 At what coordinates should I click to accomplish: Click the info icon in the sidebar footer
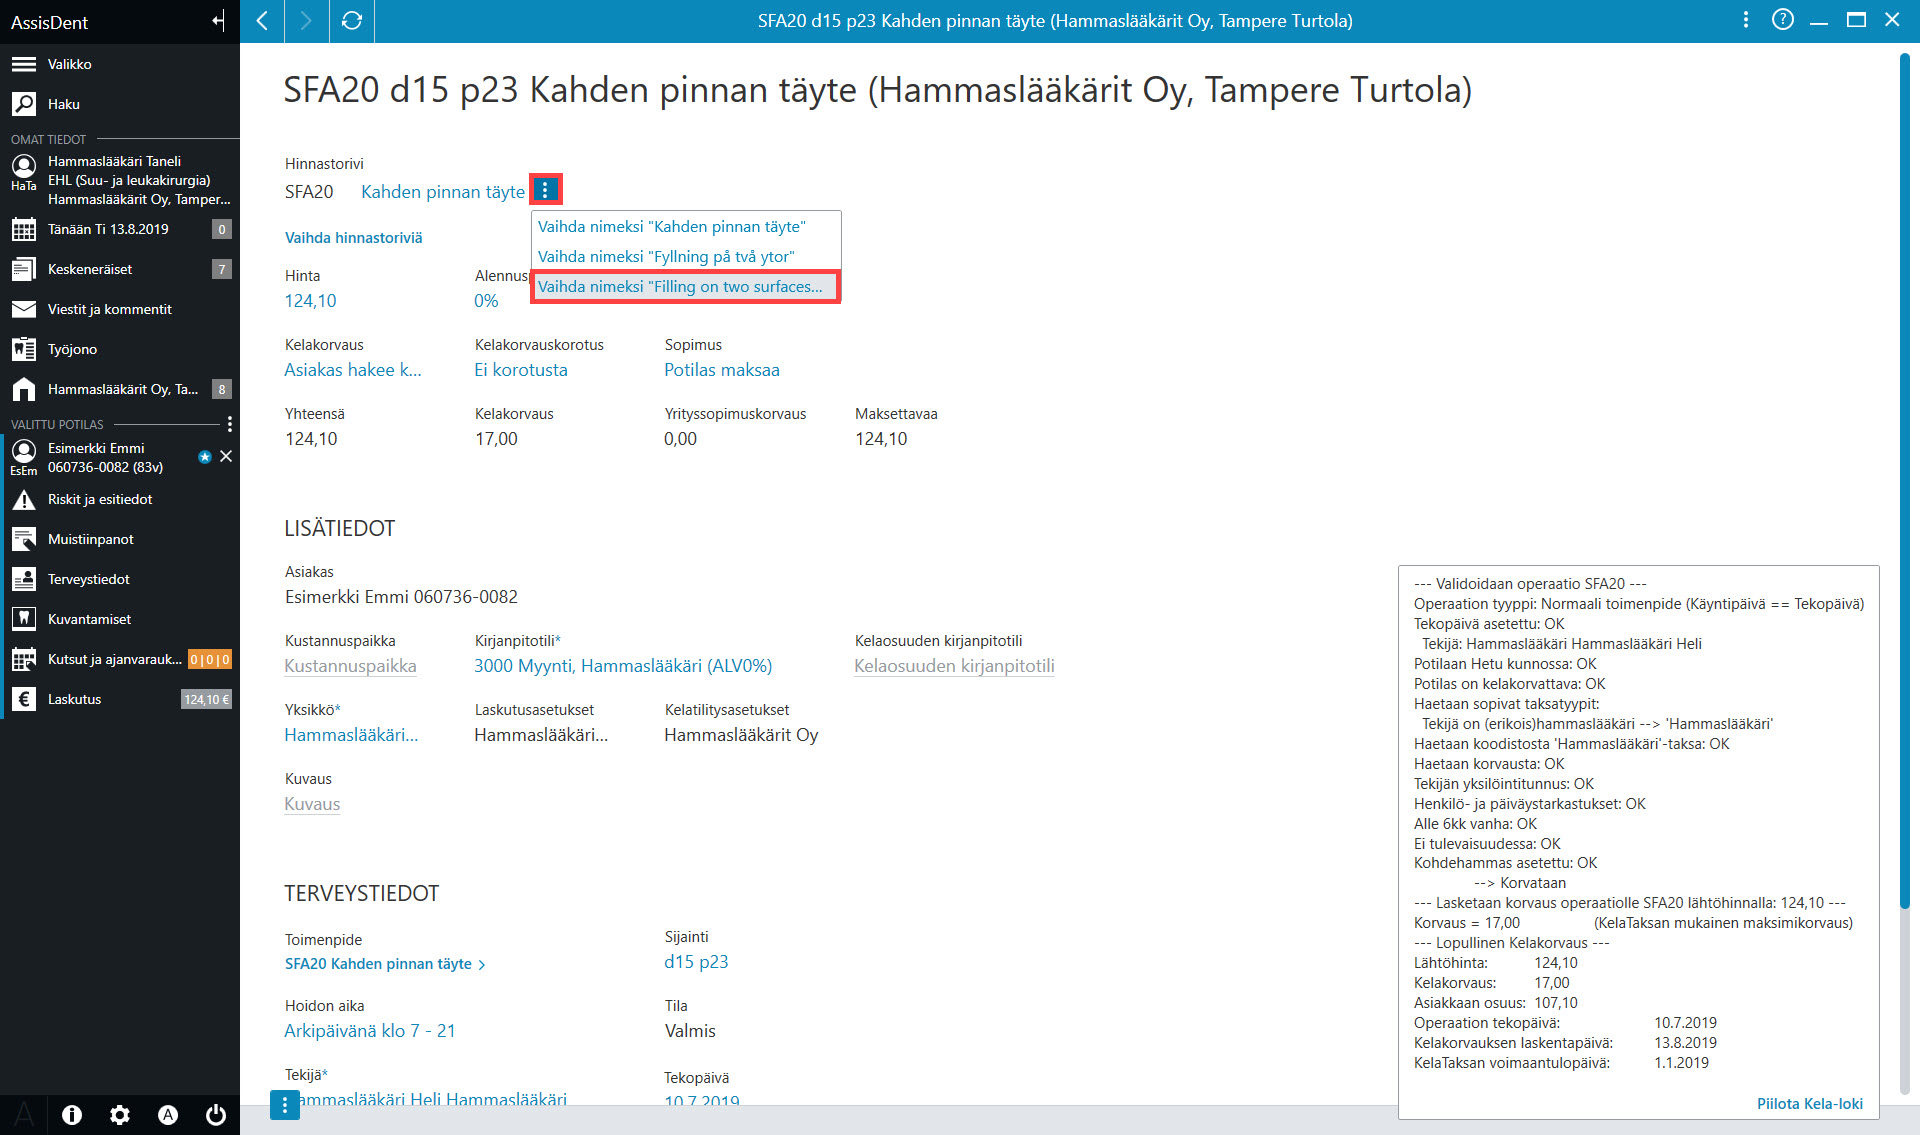coord(72,1115)
